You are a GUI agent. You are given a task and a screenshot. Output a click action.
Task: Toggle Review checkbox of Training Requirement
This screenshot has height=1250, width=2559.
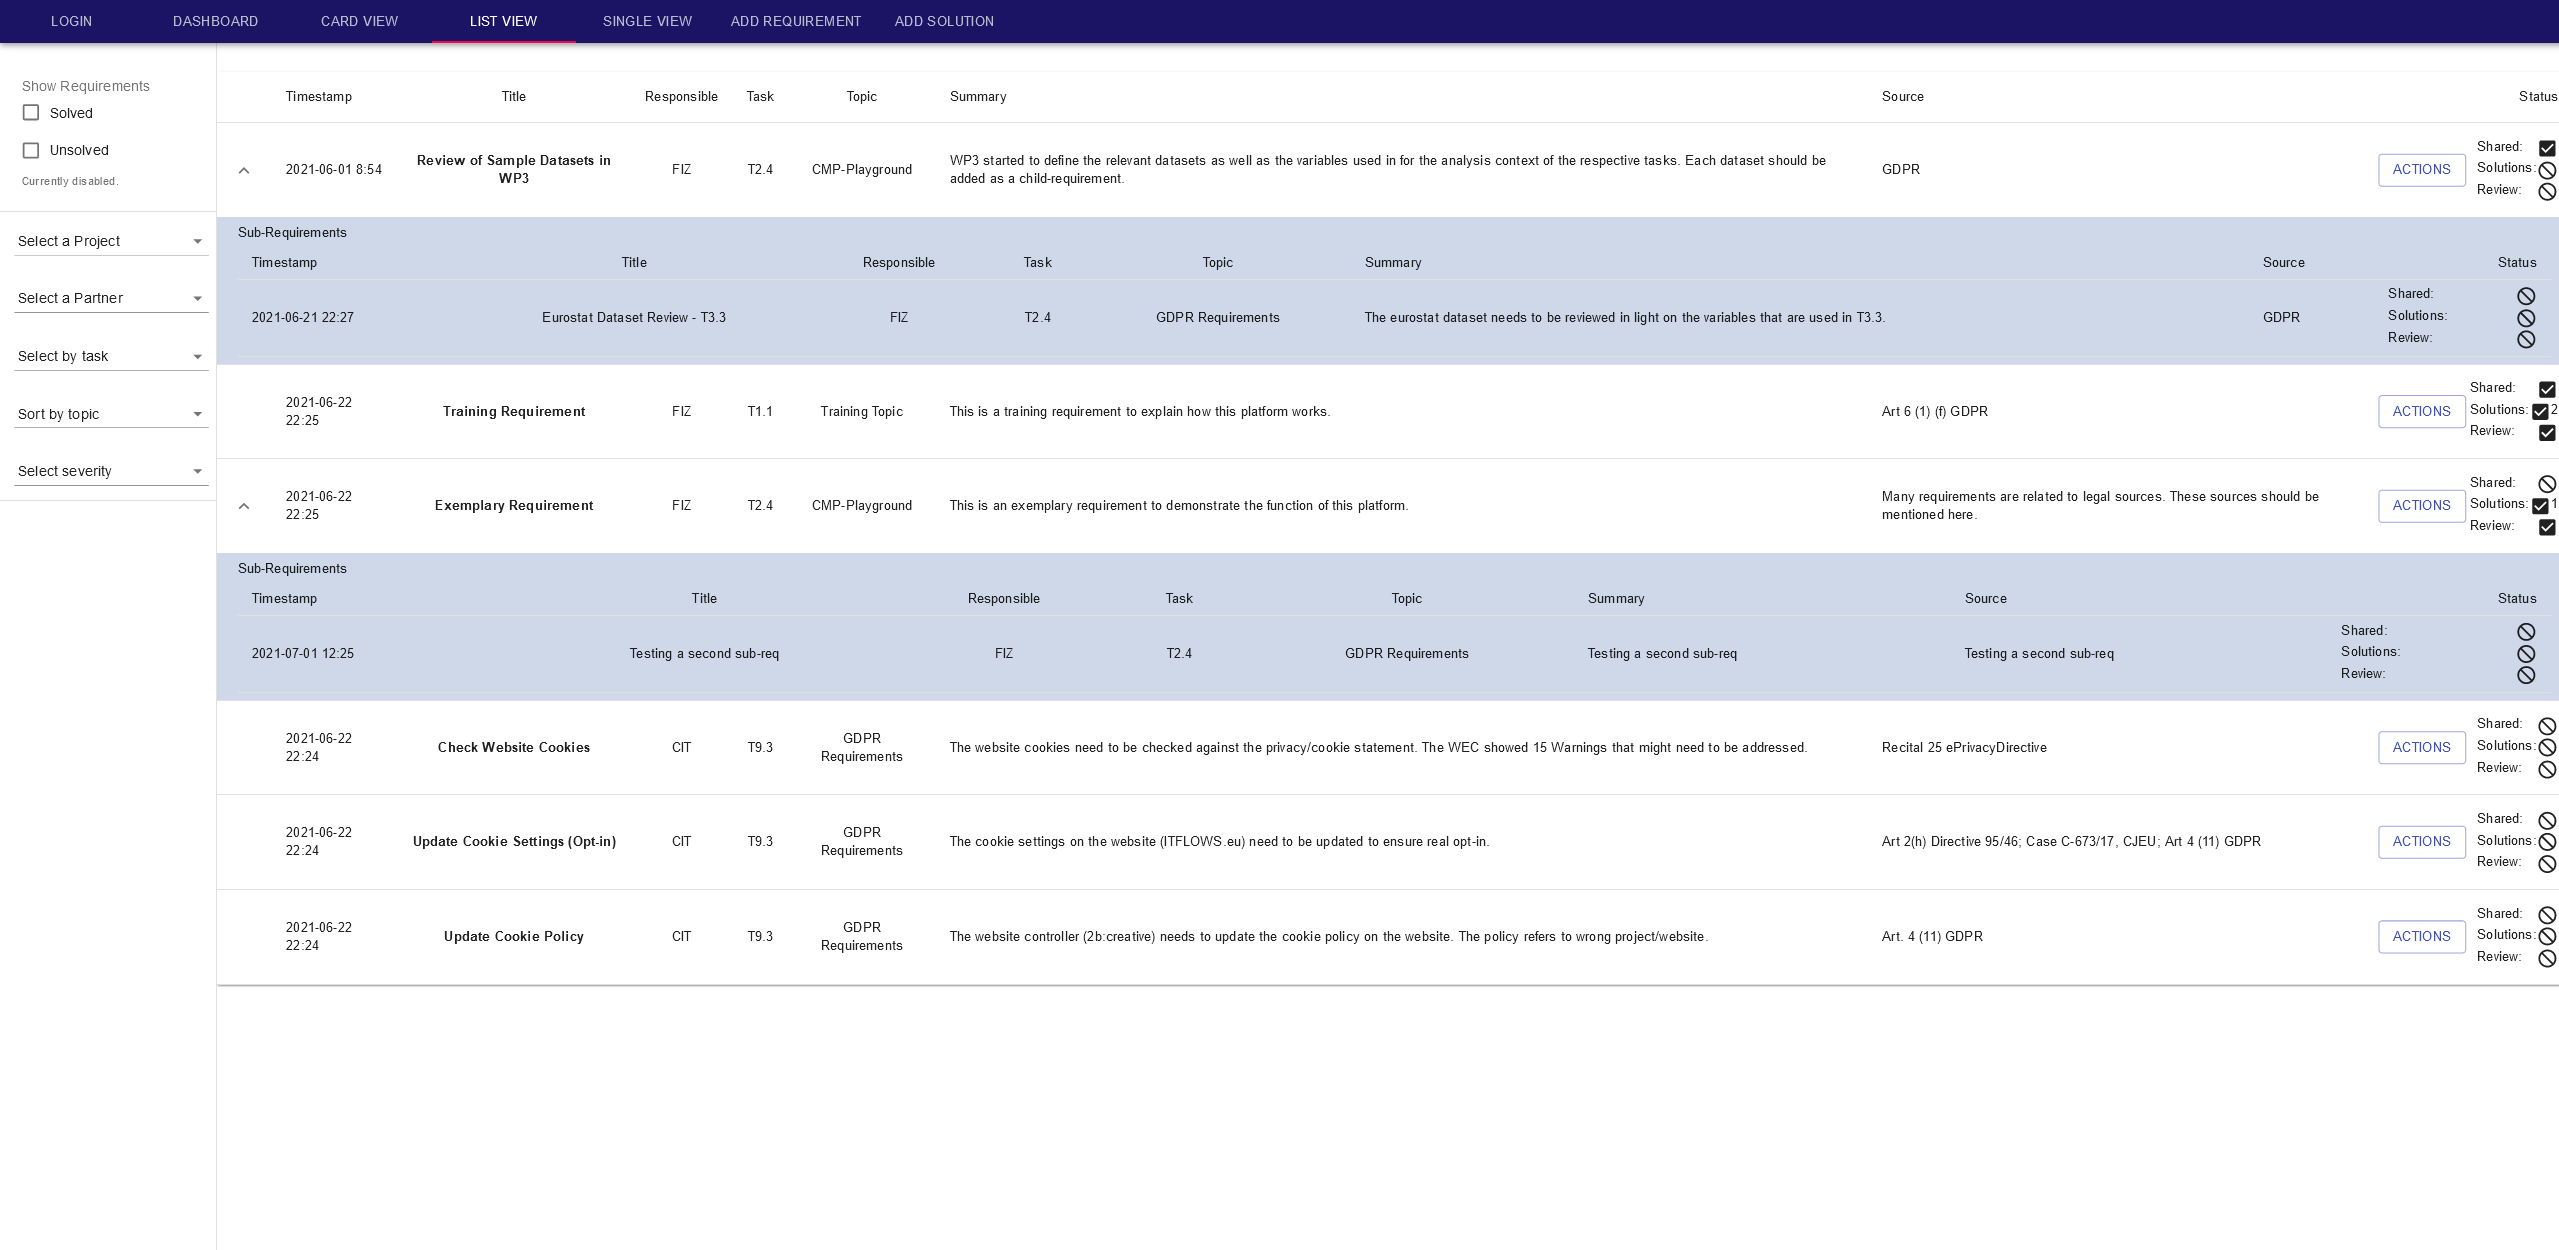2547,433
